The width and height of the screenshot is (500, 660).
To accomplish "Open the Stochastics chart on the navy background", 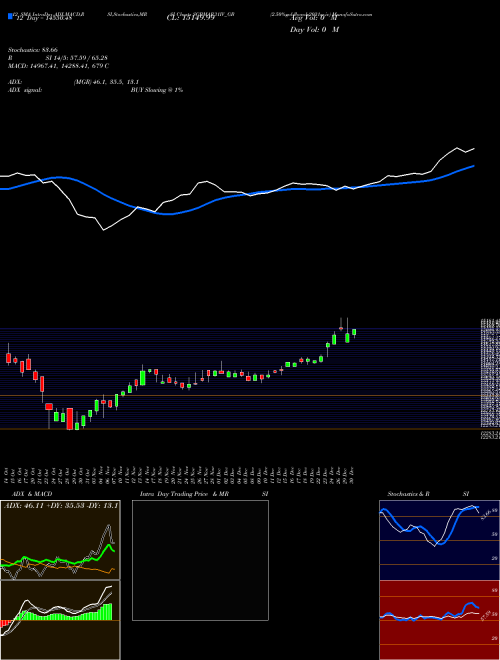I will coord(439,540).
